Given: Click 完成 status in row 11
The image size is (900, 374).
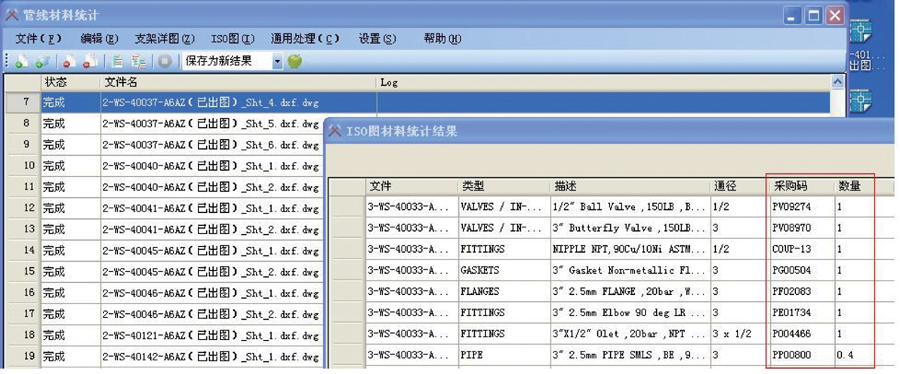Looking at the screenshot, I should click(54, 188).
